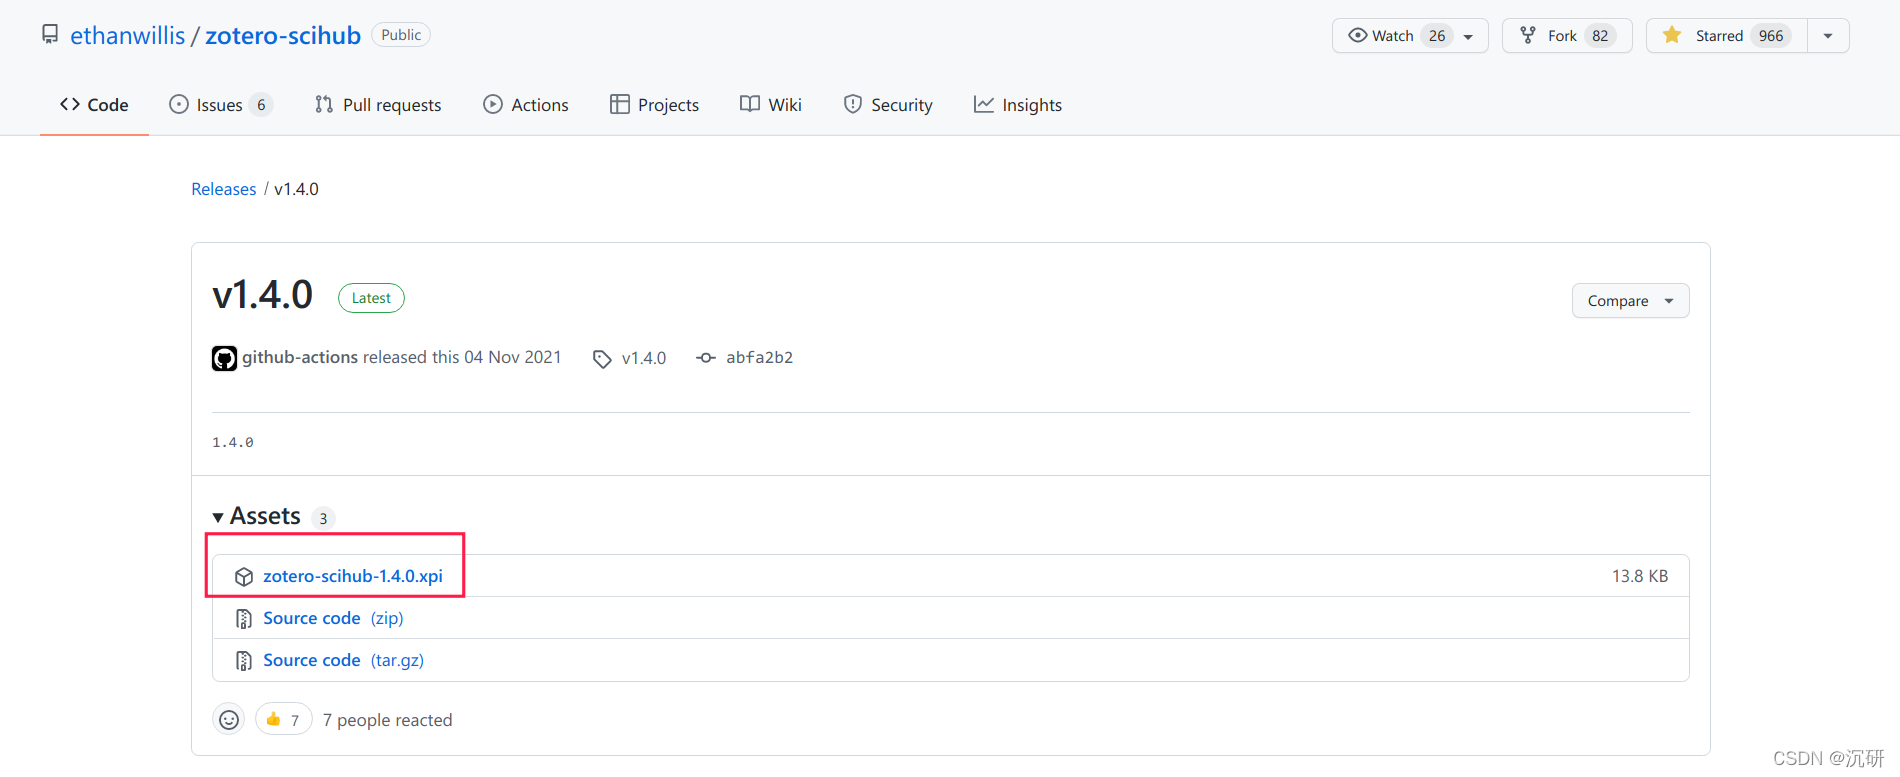Click the Assets count badge 3

click(323, 518)
